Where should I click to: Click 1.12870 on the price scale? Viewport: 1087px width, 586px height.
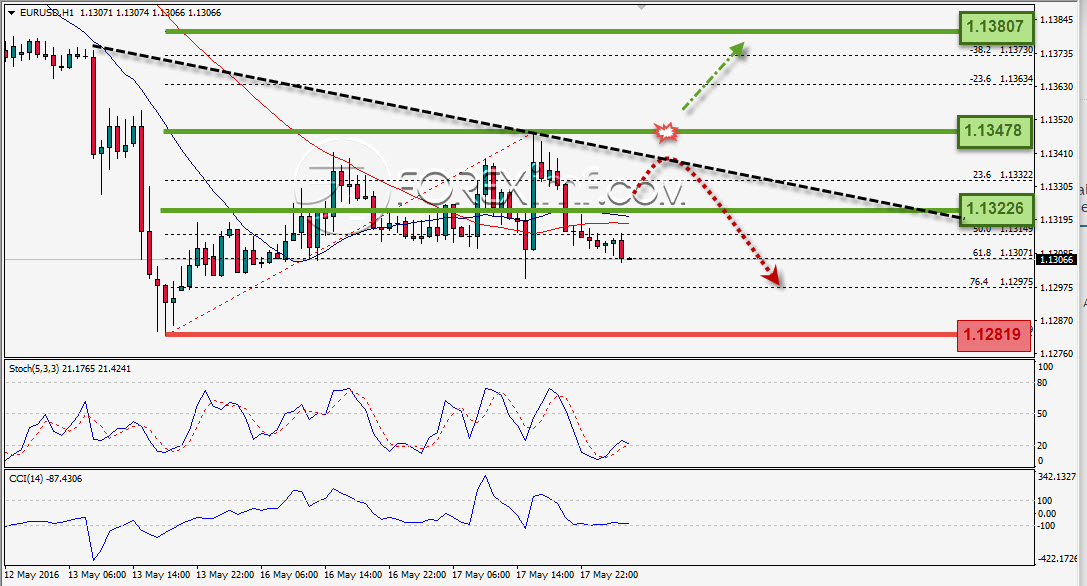pyautogui.click(x=1057, y=320)
